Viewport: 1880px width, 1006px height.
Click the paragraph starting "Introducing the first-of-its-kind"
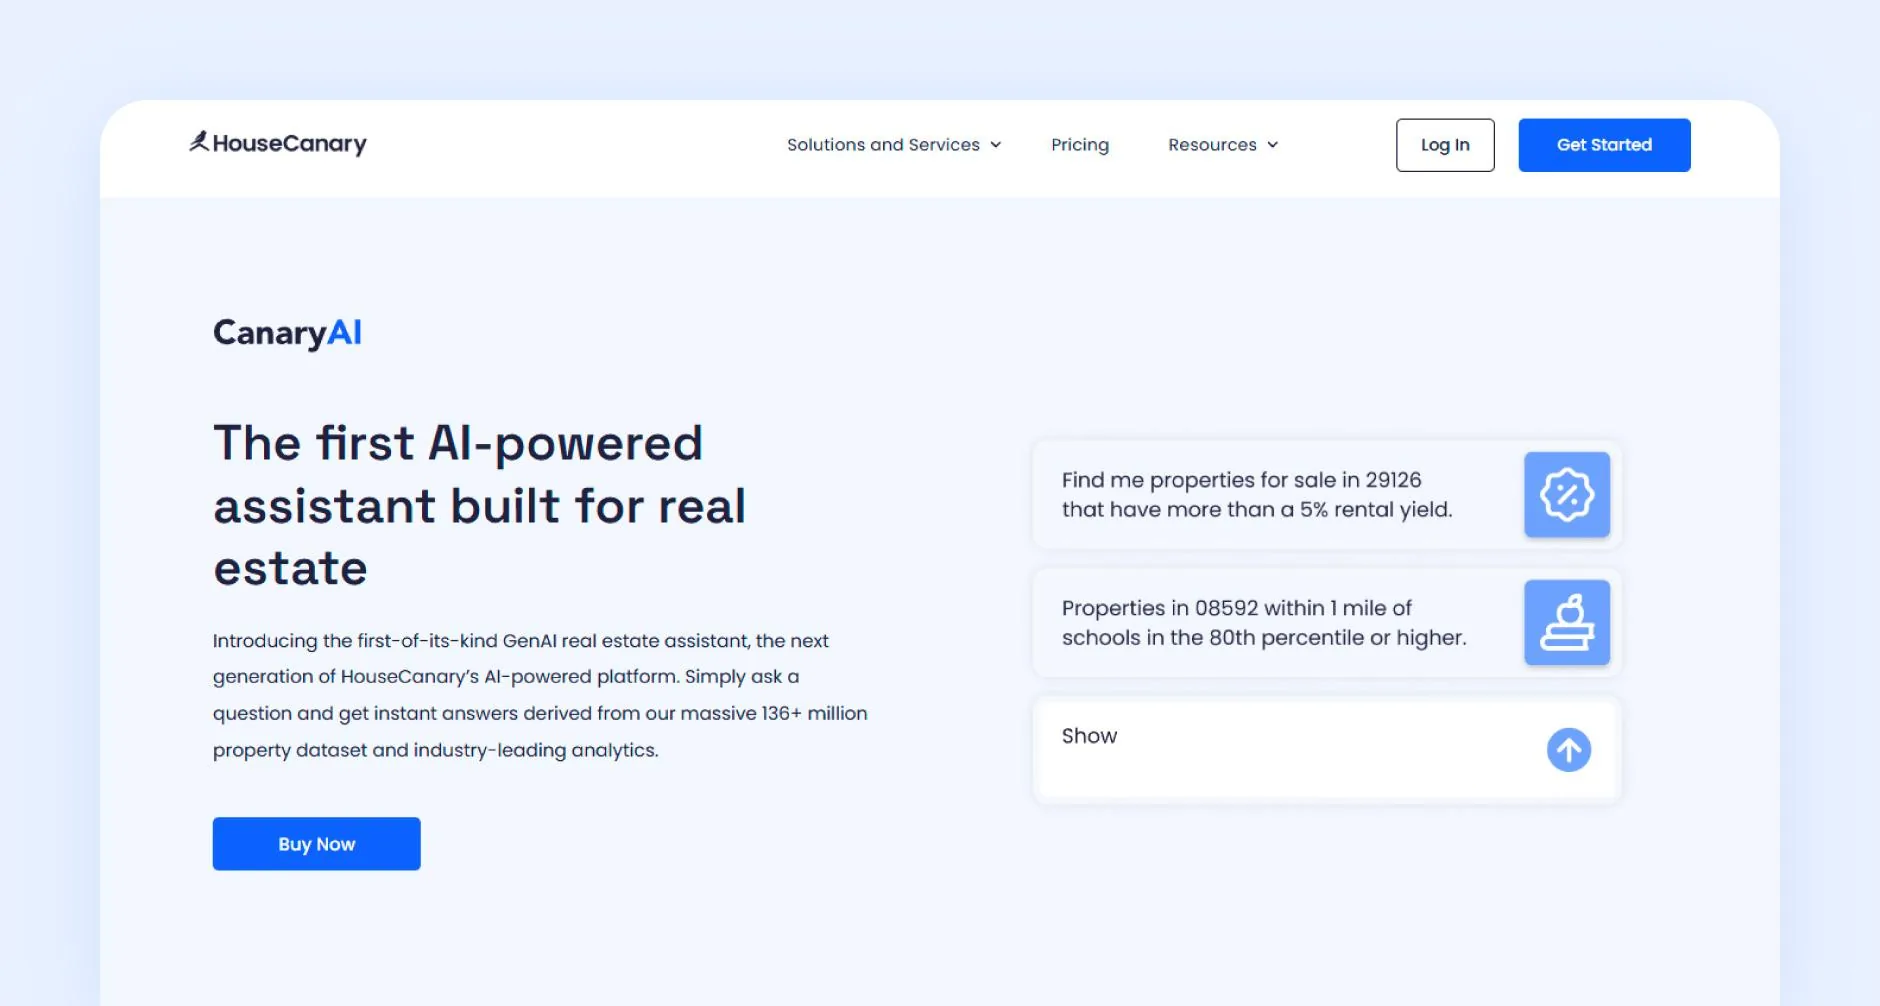coord(540,695)
